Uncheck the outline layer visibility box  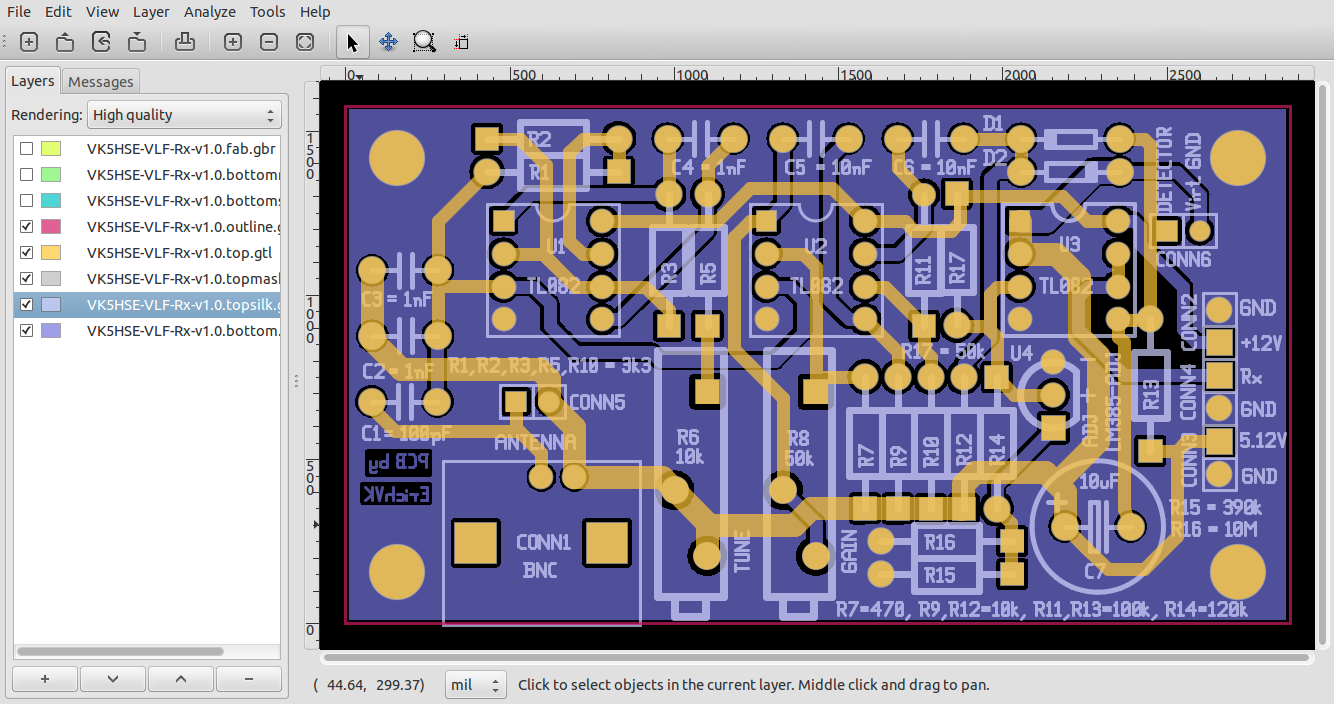click(26, 226)
